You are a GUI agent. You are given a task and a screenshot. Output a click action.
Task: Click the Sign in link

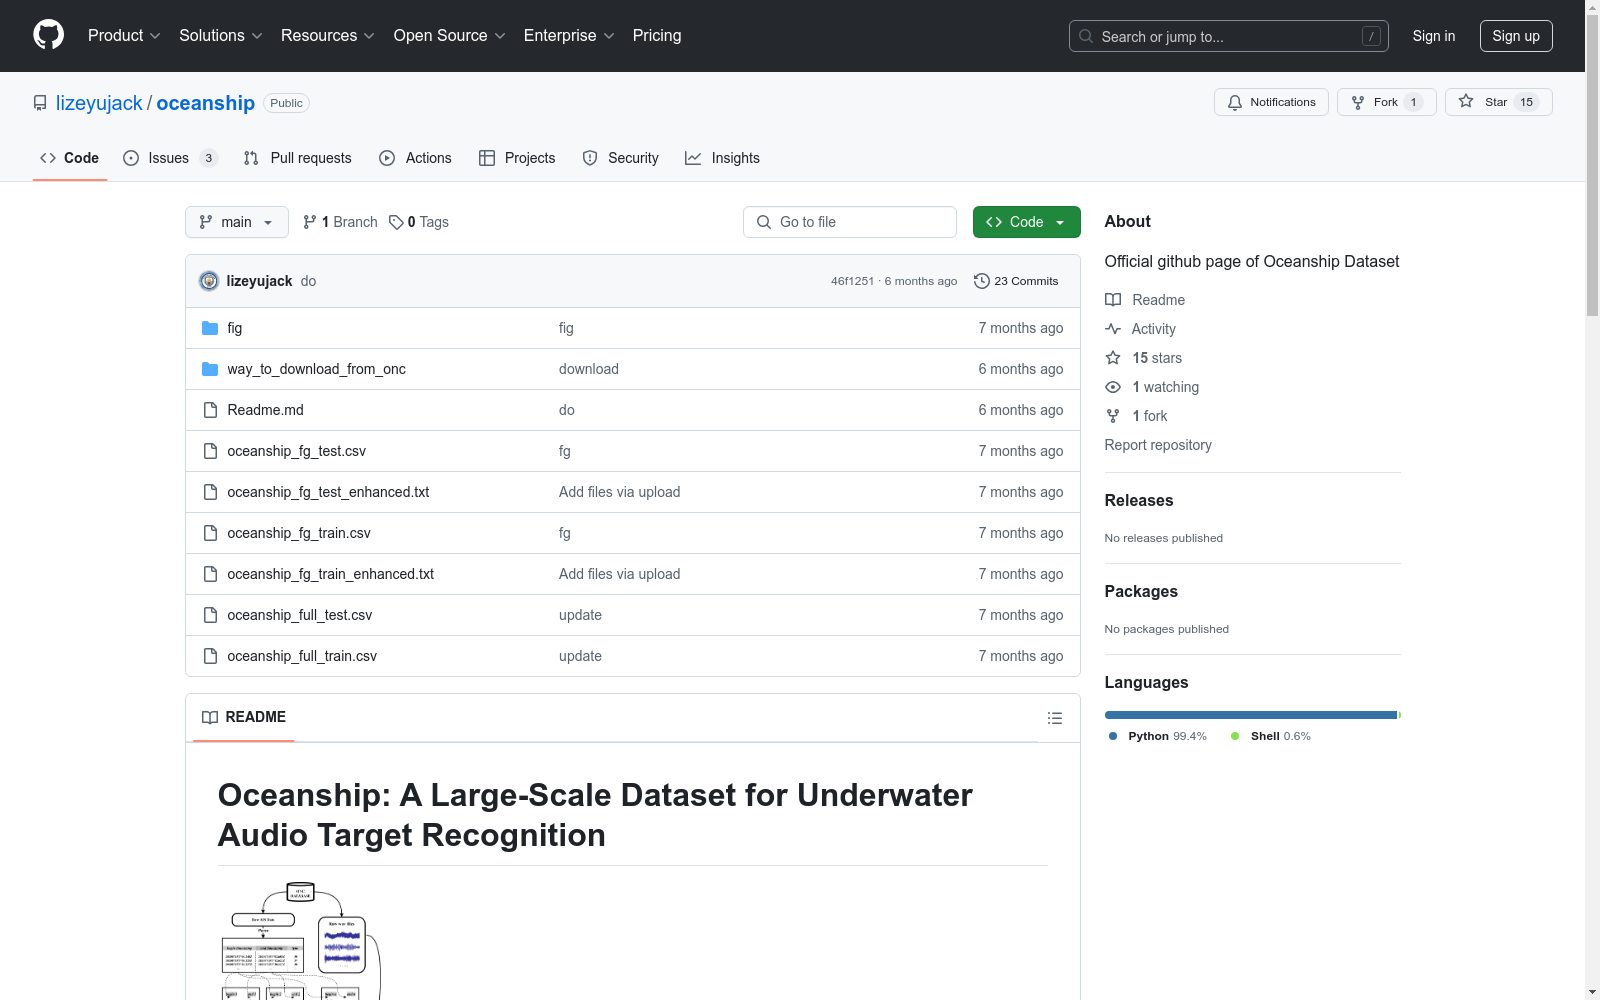pyautogui.click(x=1434, y=36)
